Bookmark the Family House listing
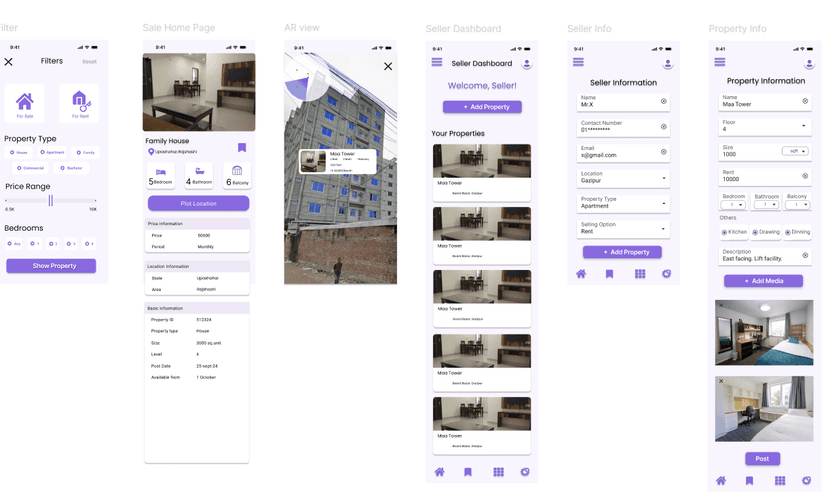The height and width of the screenshot is (502, 828). point(242,147)
